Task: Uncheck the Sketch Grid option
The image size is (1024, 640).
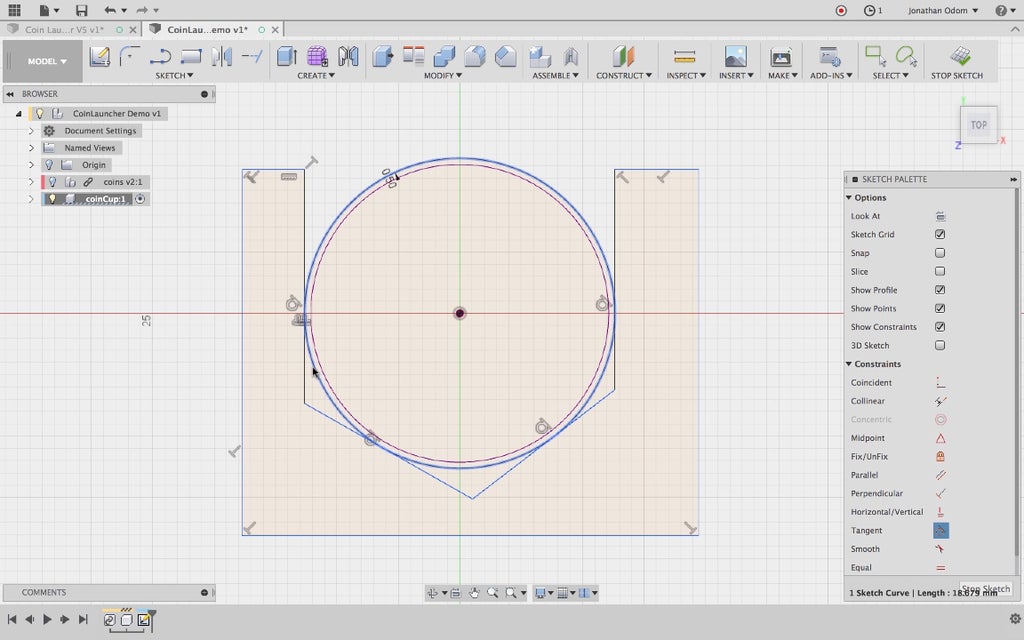Action: pyautogui.click(x=940, y=235)
